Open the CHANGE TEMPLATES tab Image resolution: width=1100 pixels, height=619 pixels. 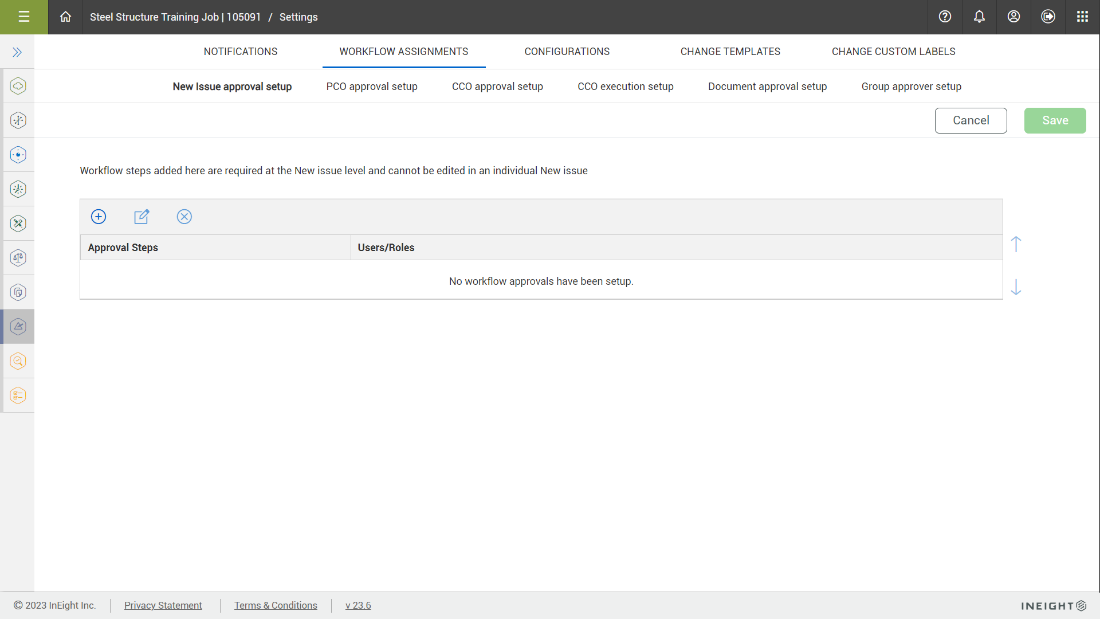point(730,51)
